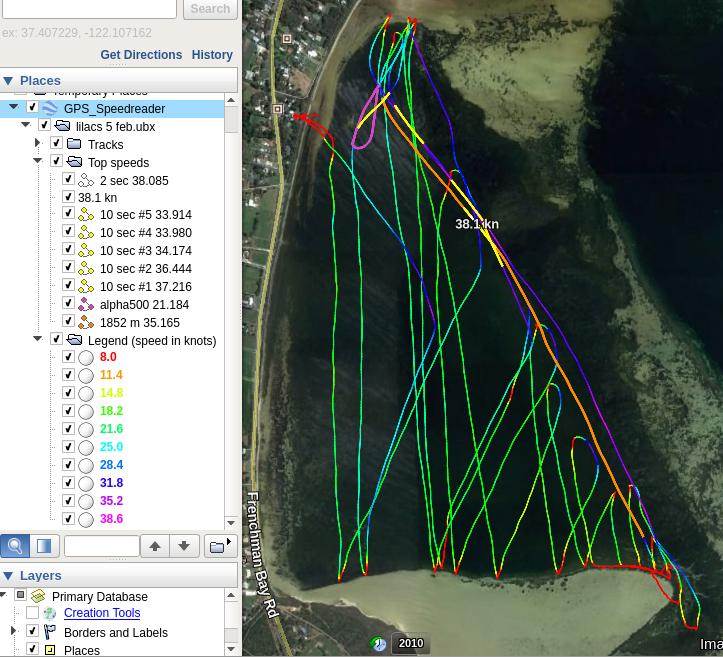The width and height of the screenshot is (723, 657).
Task: Click the 2 sec 38.085 path icon
Action: [x=86, y=181]
